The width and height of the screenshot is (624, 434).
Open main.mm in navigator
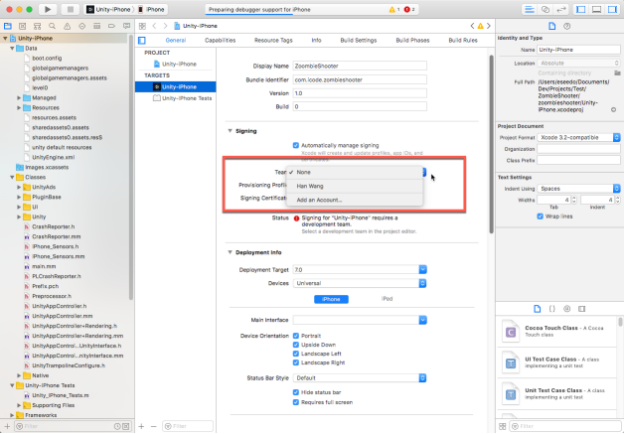pyautogui.click(x=44, y=267)
